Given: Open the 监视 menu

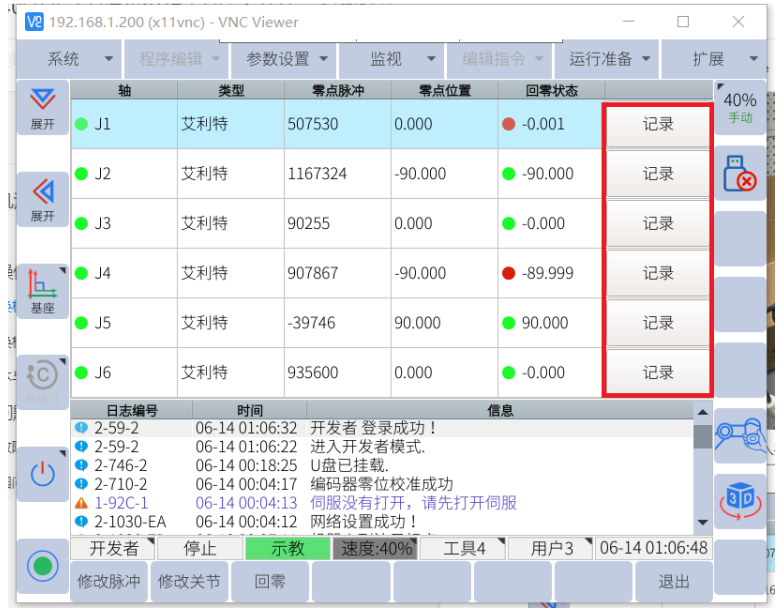Looking at the screenshot, I should [x=394, y=59].
